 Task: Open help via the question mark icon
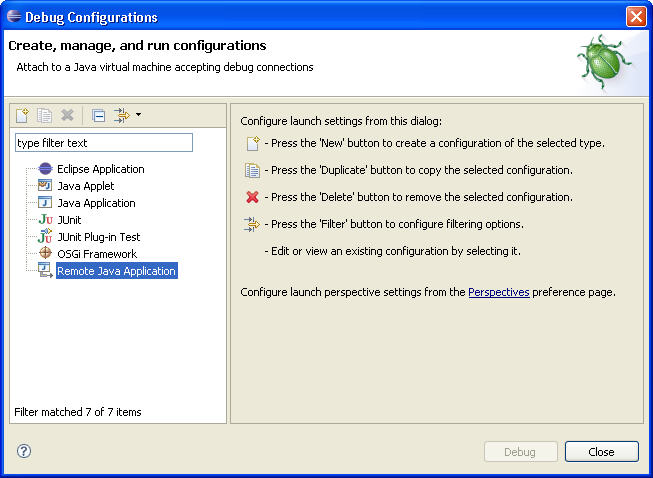tap(24, 451)
